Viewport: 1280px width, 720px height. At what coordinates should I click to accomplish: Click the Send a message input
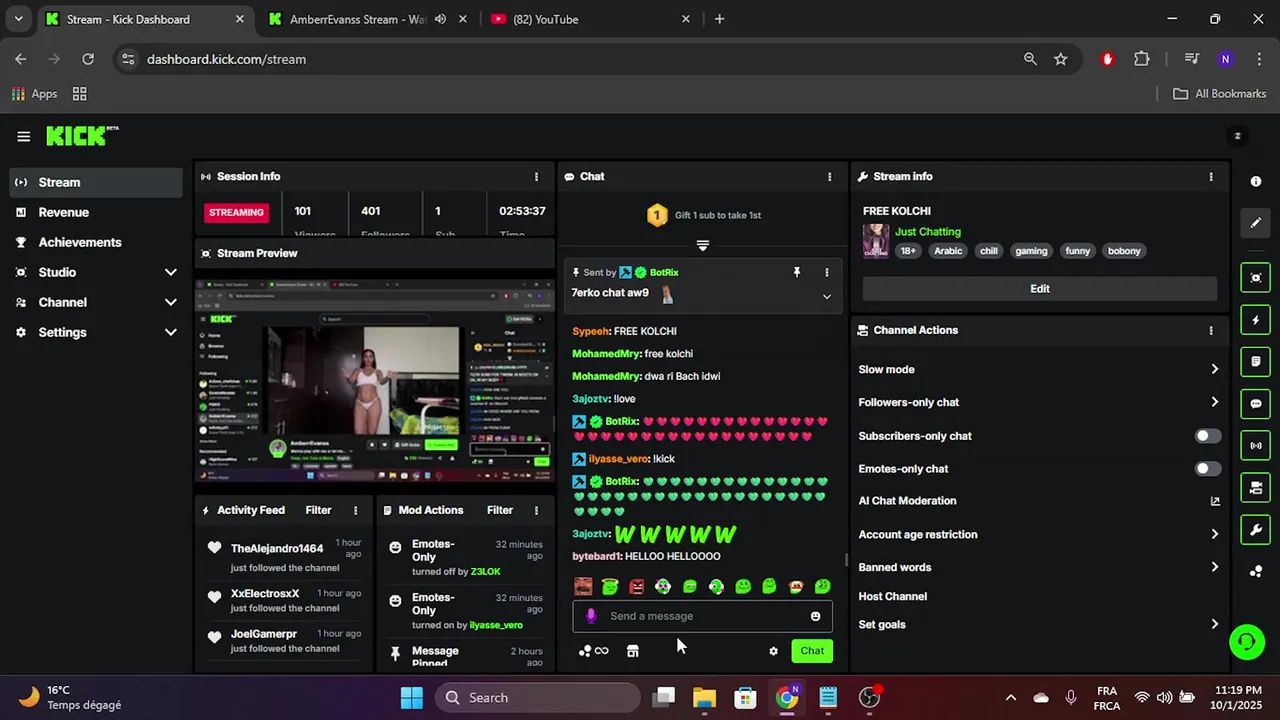[702, 616]
